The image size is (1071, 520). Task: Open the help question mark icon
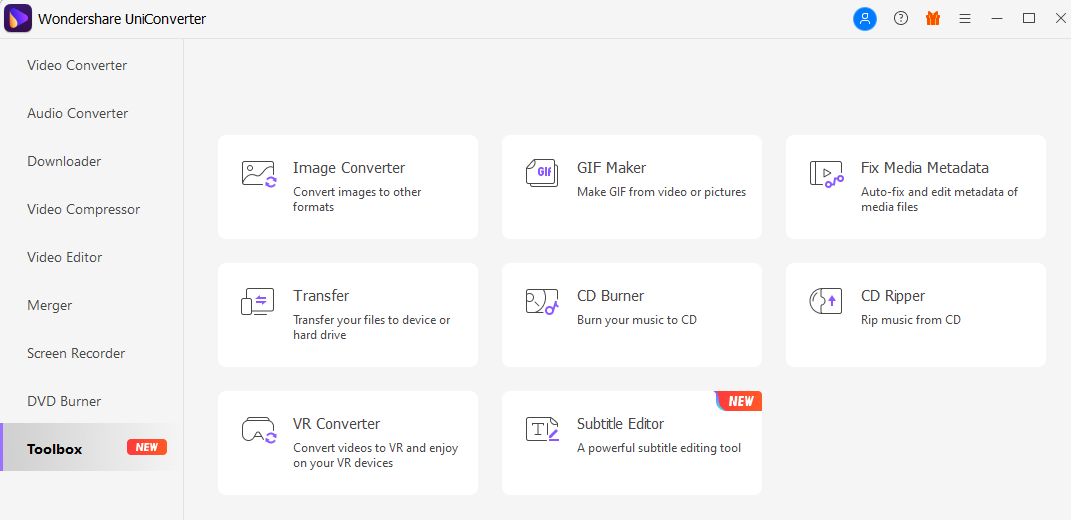click(x=901, y=18)
